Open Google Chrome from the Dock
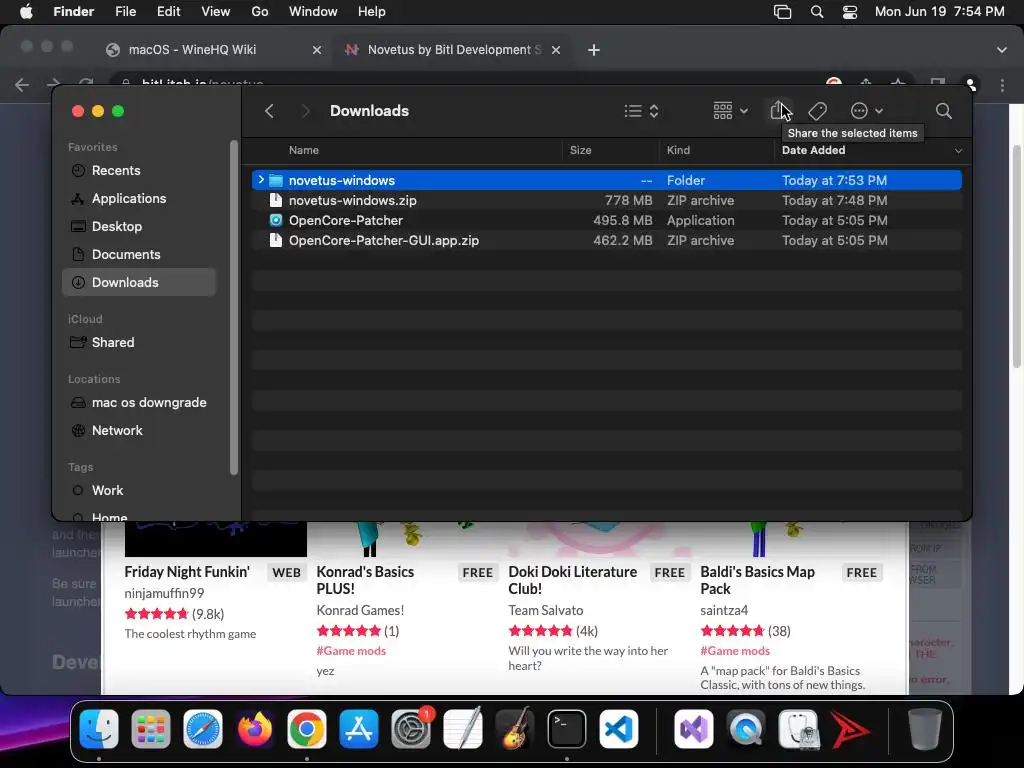Image resolution: width=1024 pixels, height=768 pixels. (x=307, y=729)
